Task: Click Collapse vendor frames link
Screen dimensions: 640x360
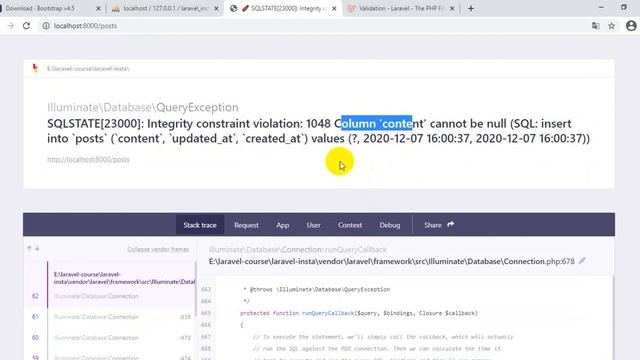Action: (158, 249)
